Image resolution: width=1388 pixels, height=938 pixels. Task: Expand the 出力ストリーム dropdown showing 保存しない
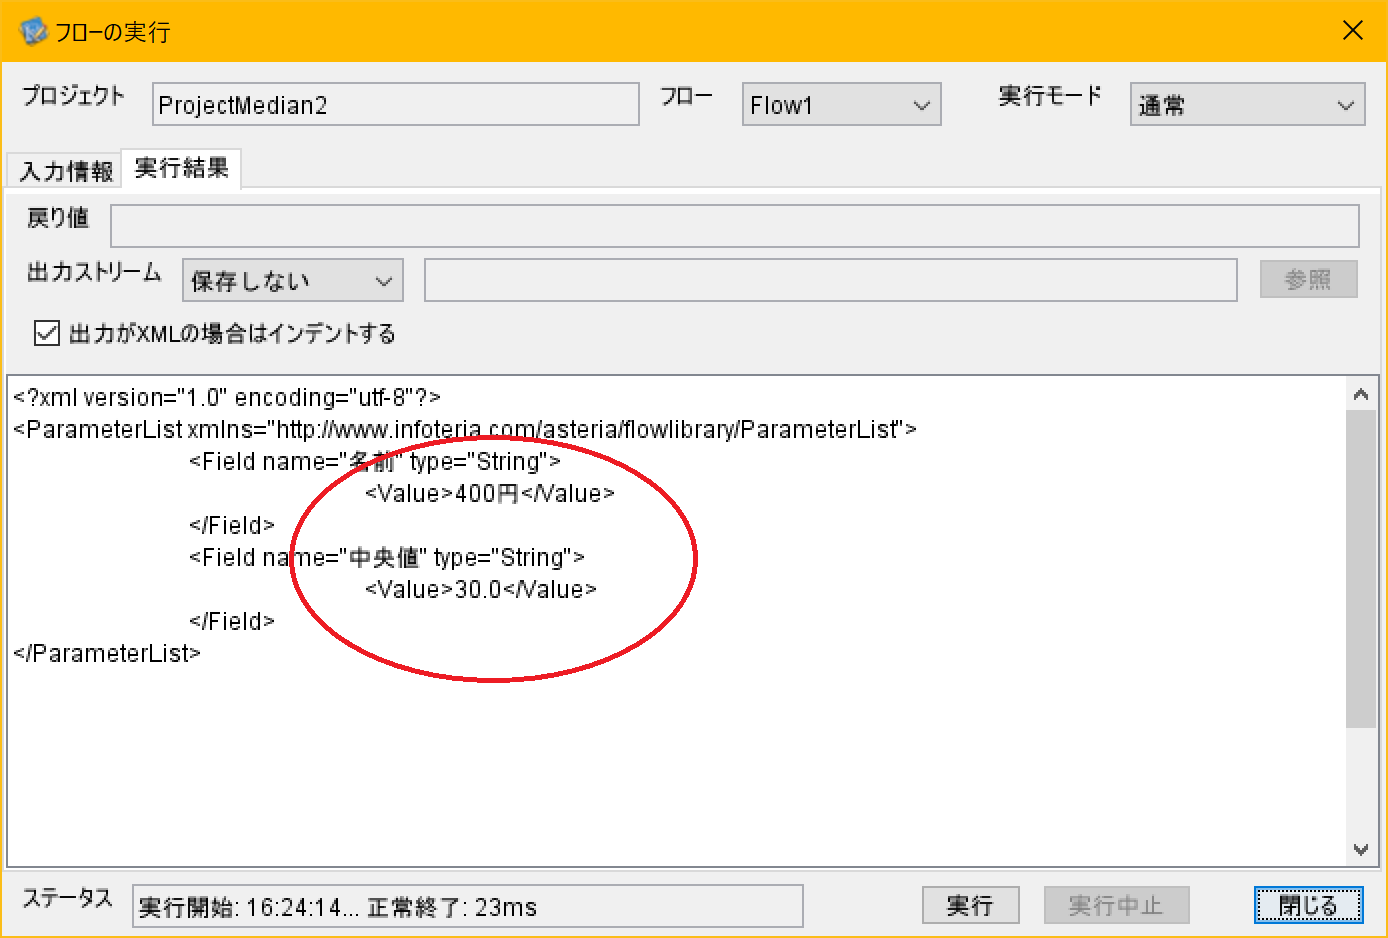pyautogui.click(x=292, y=281)
